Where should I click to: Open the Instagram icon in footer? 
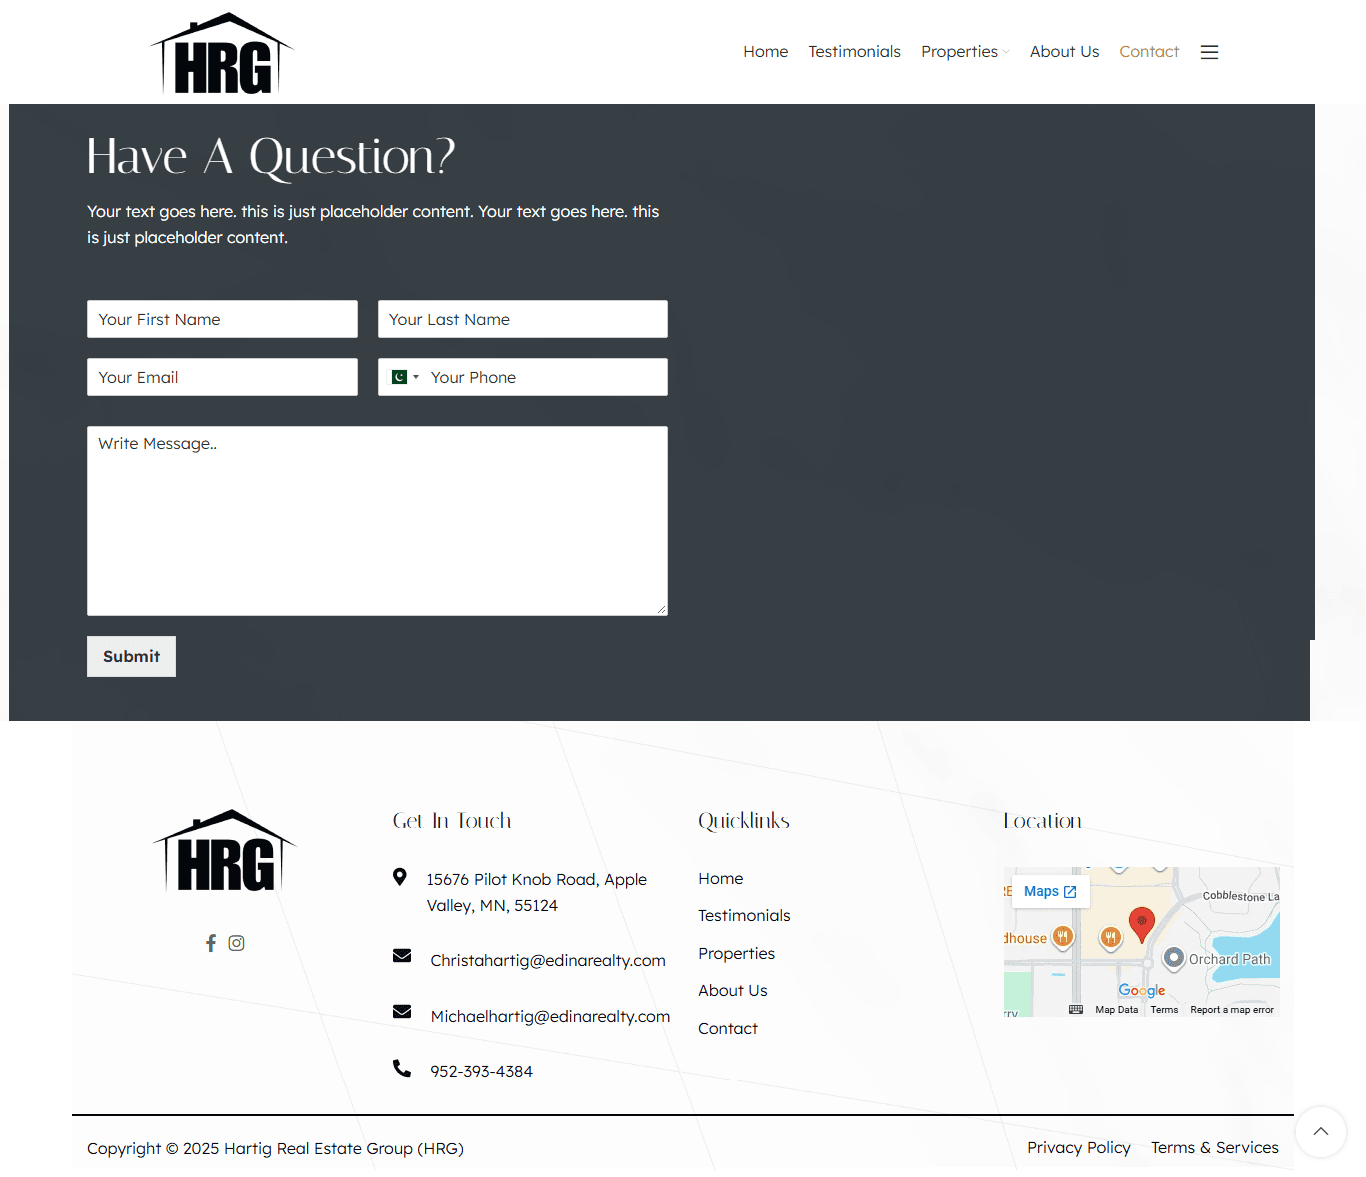point(236,943)
